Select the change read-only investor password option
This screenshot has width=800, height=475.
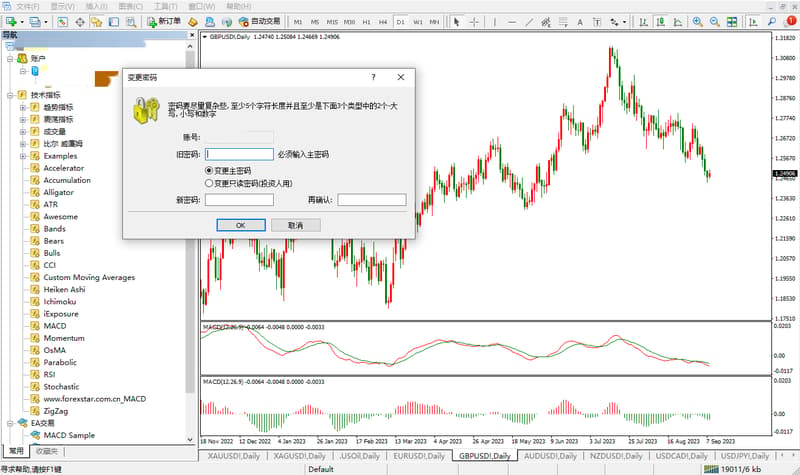pos(209,183)
